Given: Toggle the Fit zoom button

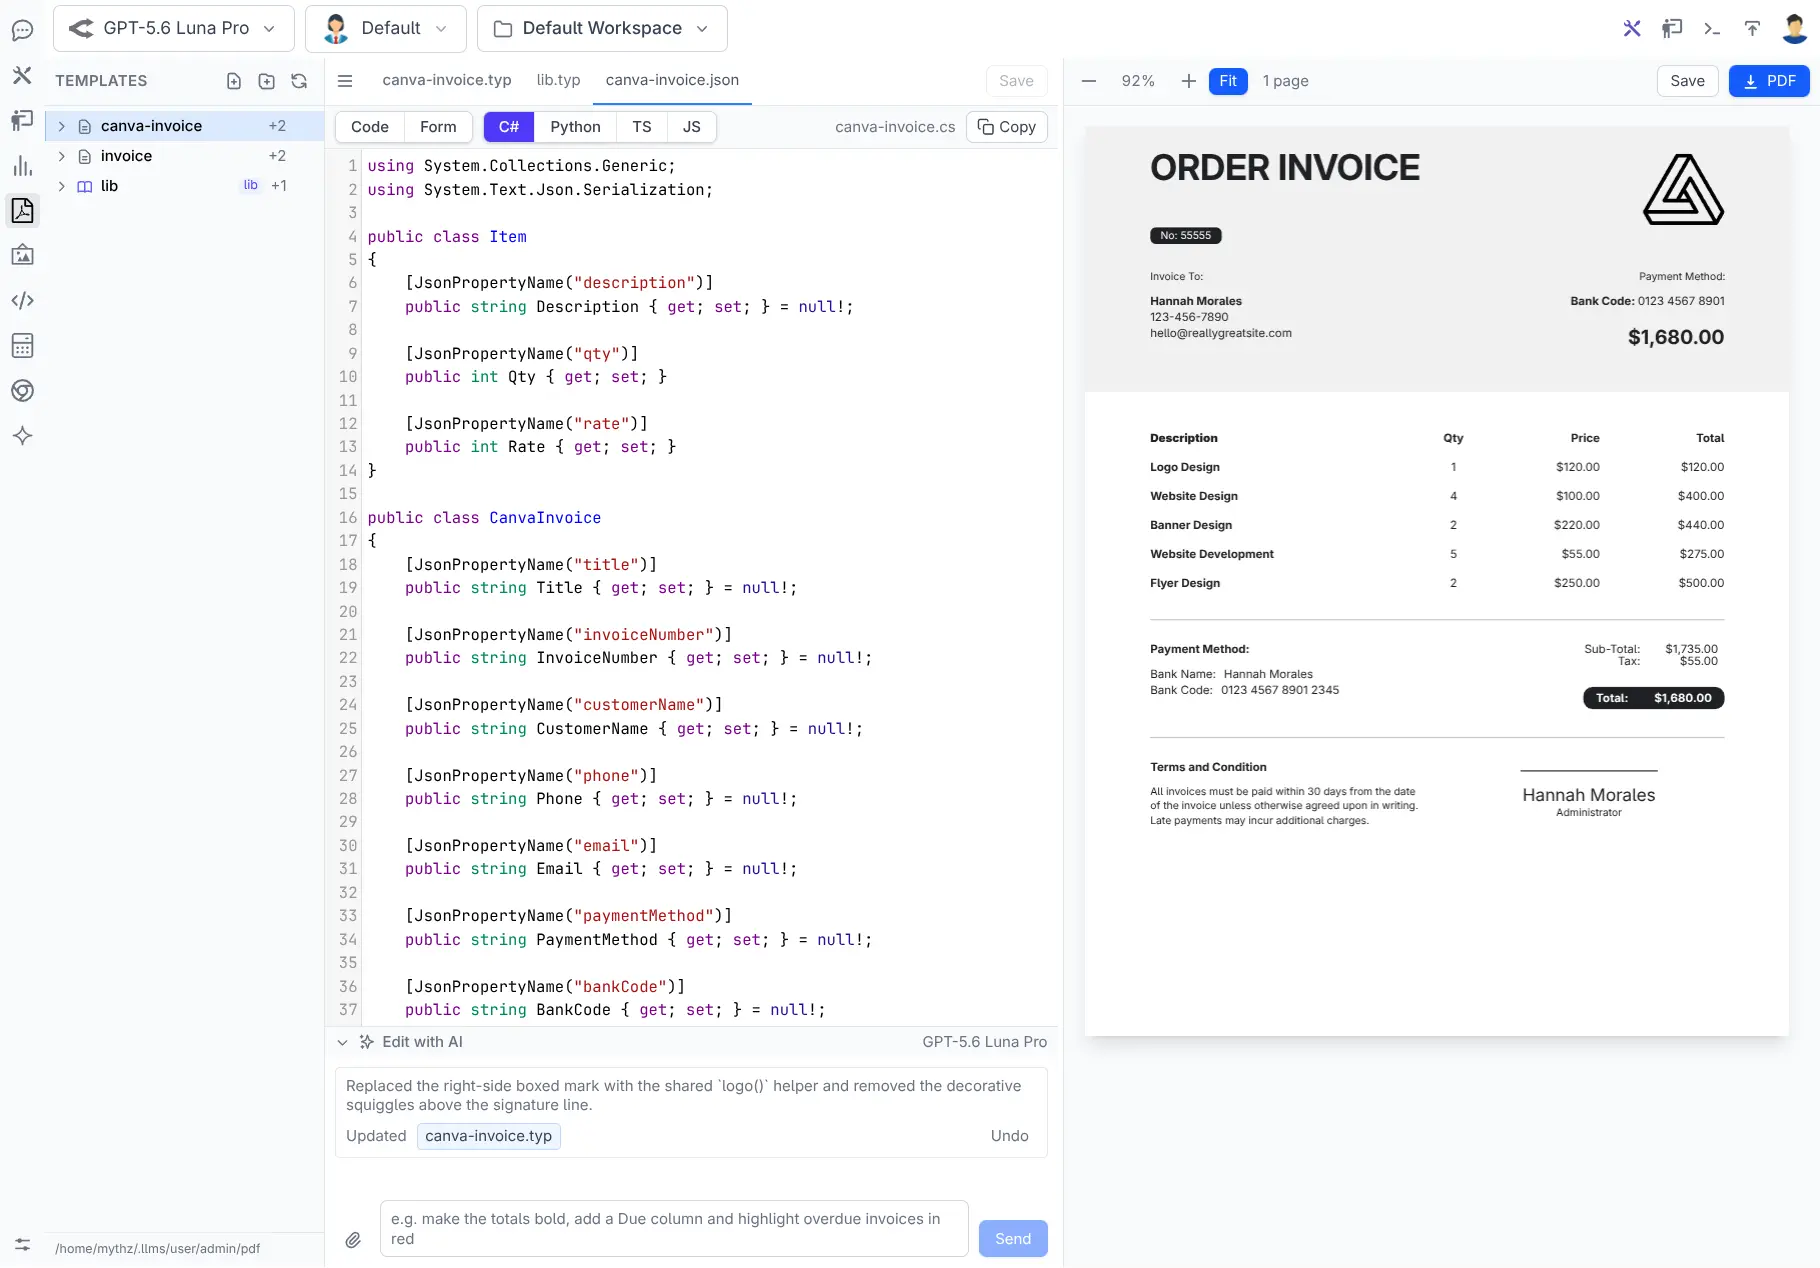Looking at the screenshot, I should pyautogui.click(x=1228, y=81).
